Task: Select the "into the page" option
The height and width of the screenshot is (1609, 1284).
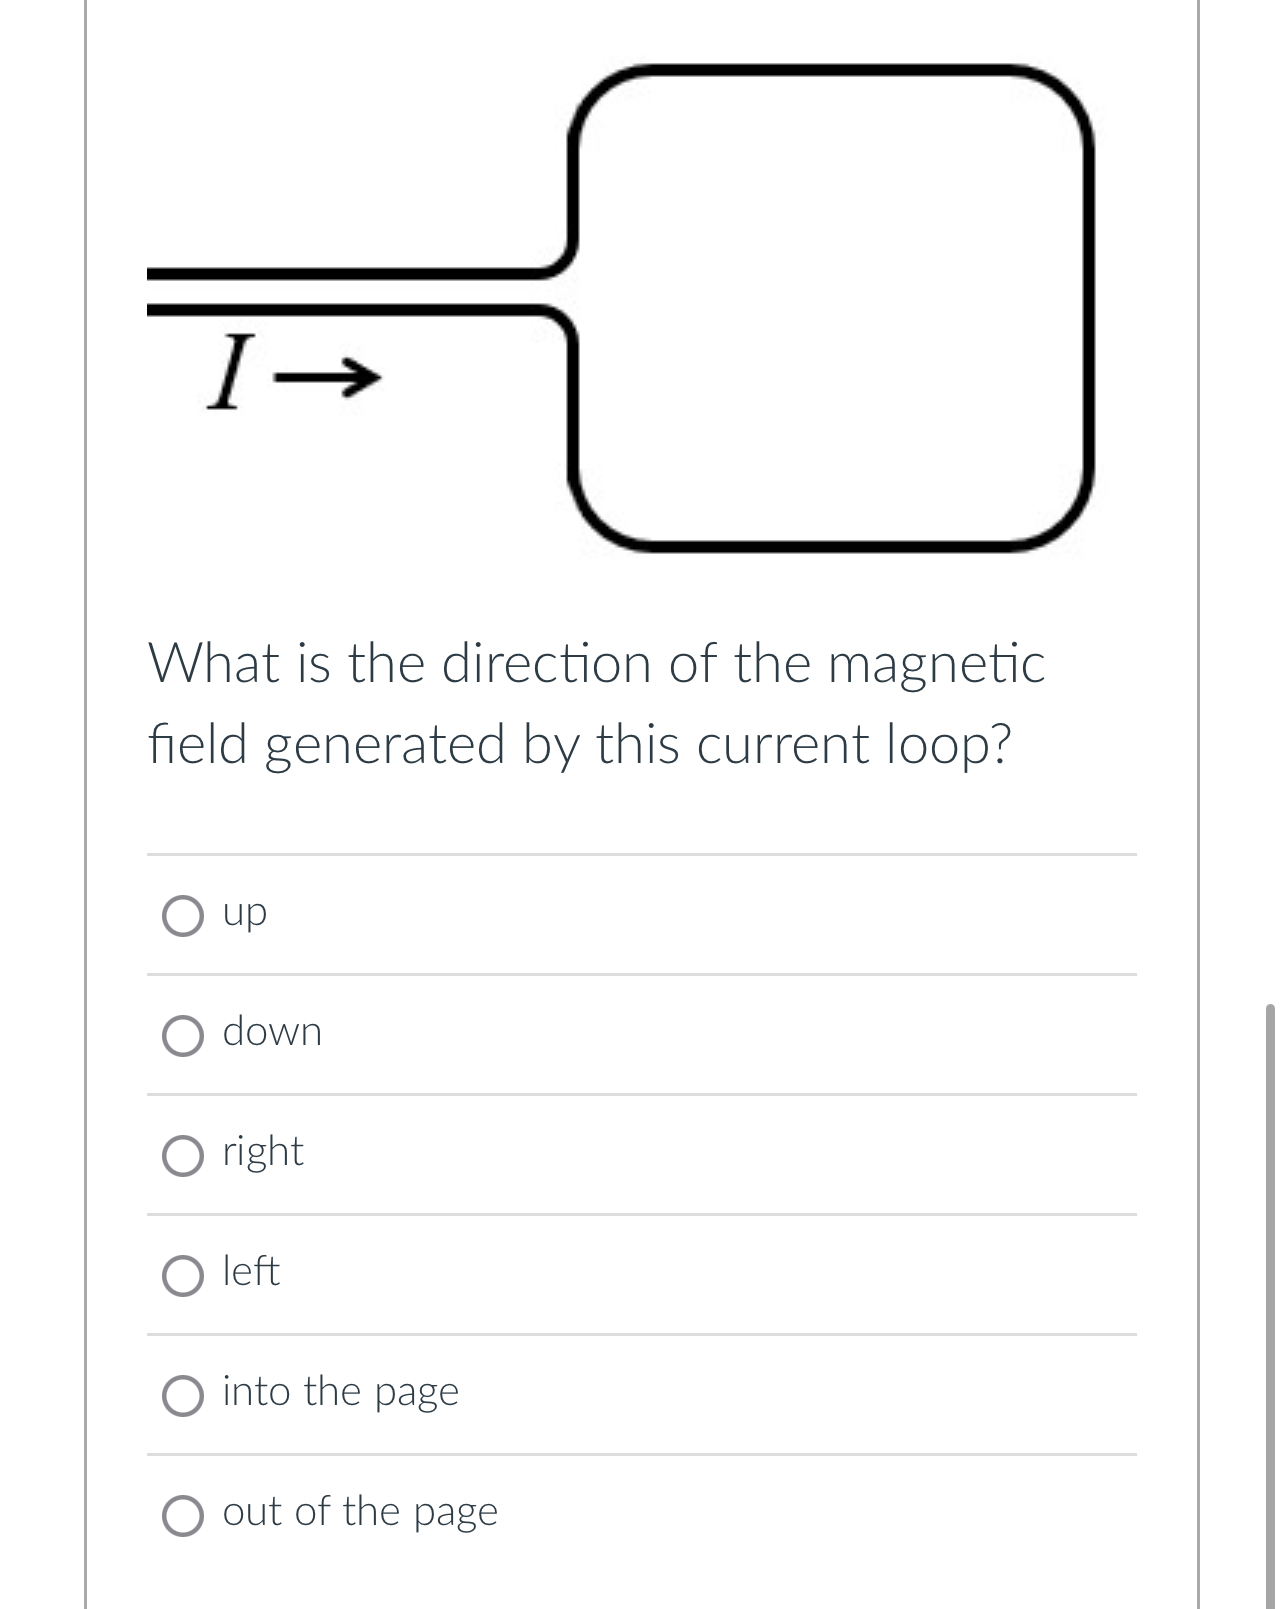Action: point(184,1394)
